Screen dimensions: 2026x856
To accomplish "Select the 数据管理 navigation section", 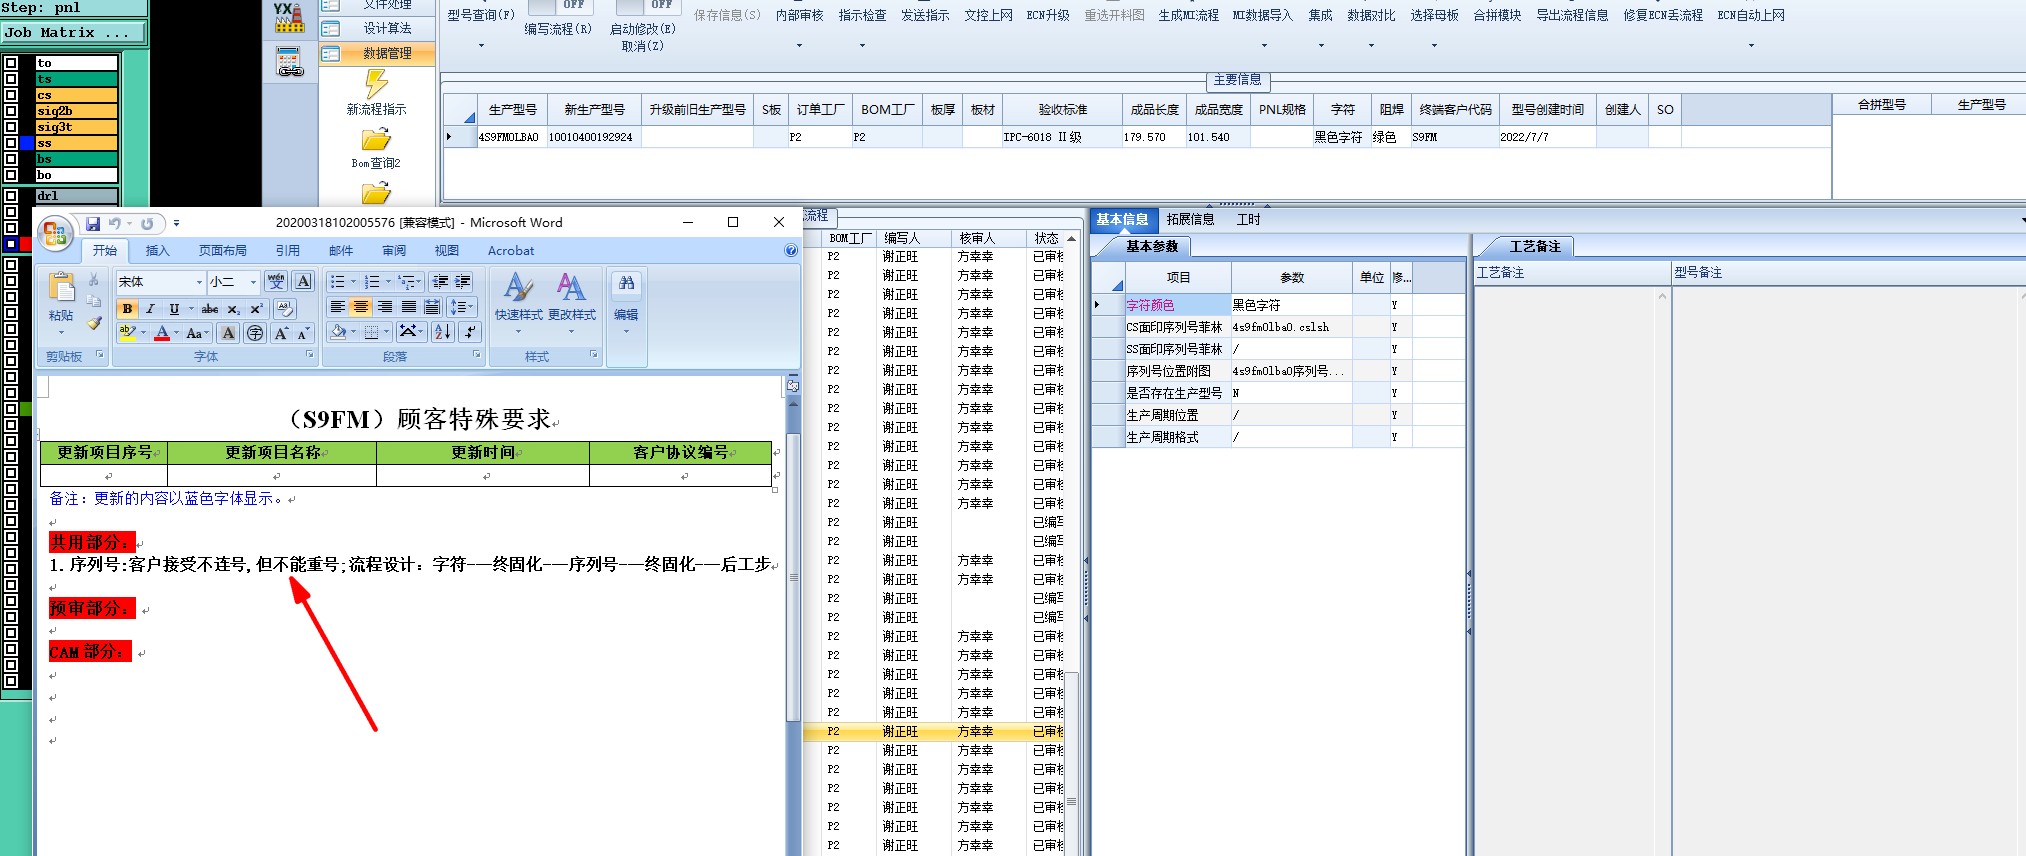I will [x=377, y=54].
